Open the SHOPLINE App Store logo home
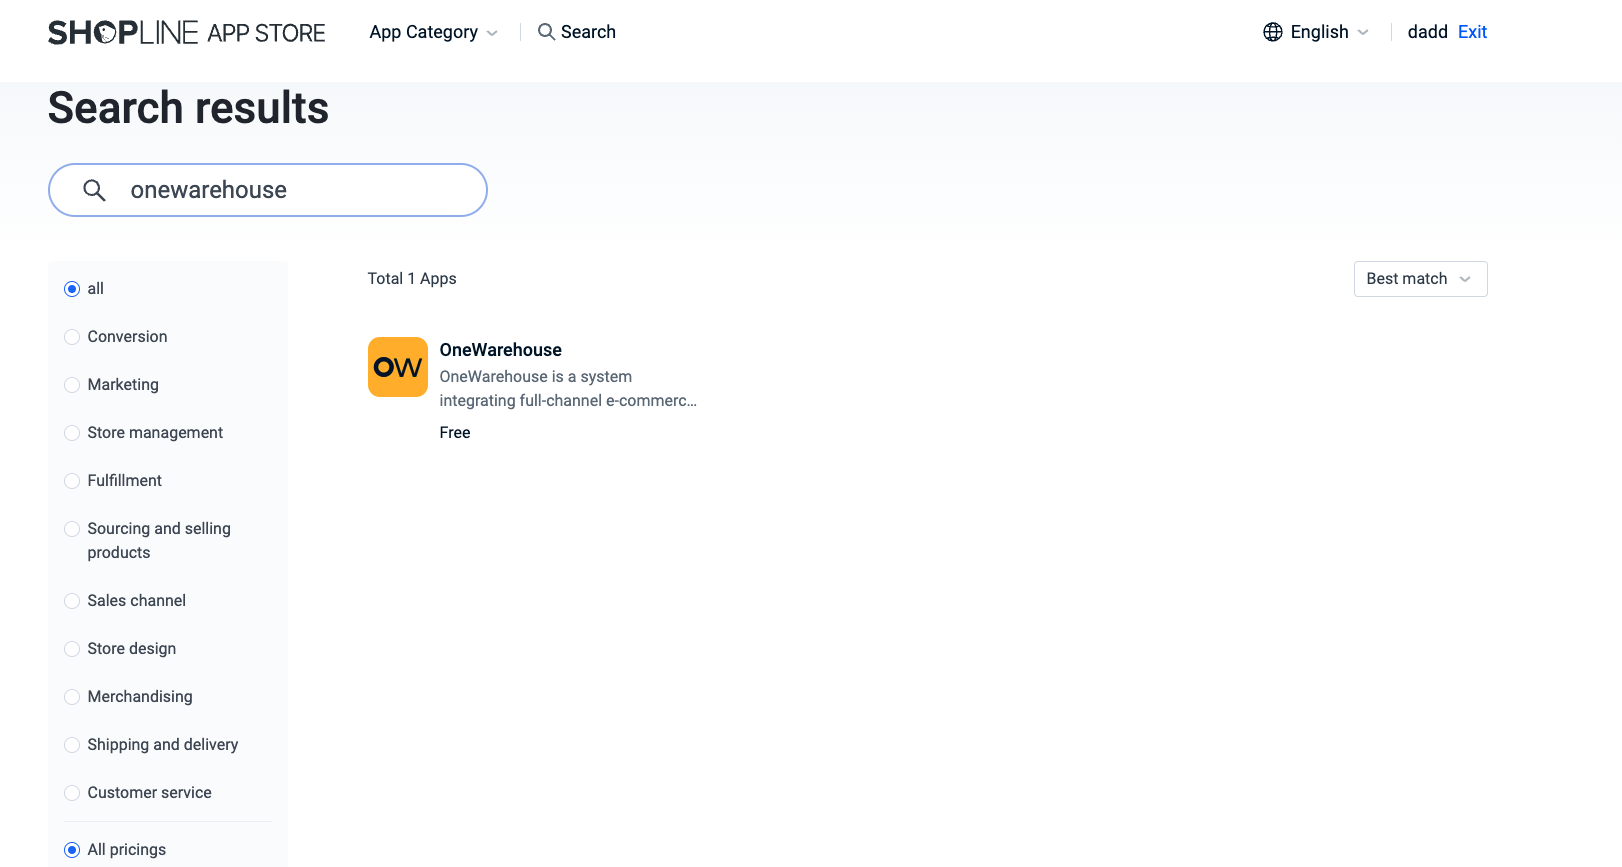Screen dimensions: 1622x867 click(187, 32)
